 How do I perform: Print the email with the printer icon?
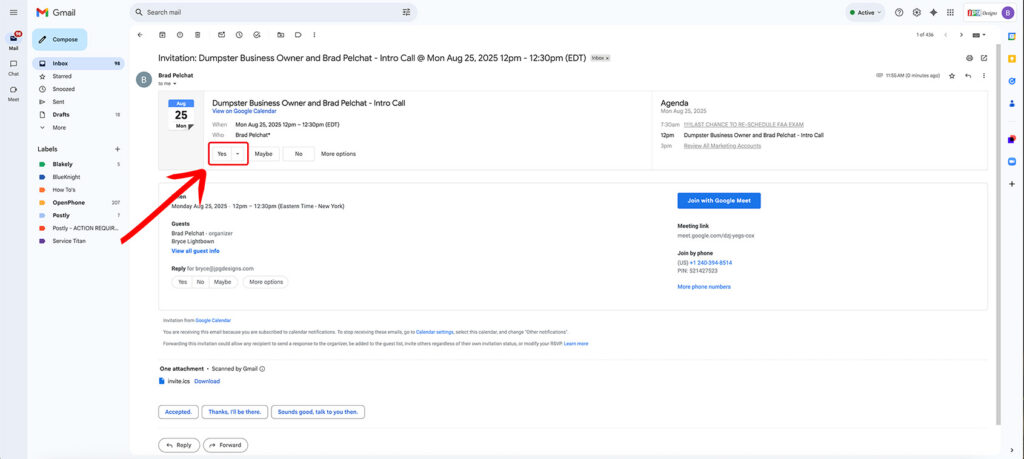(x=969, y=58)
